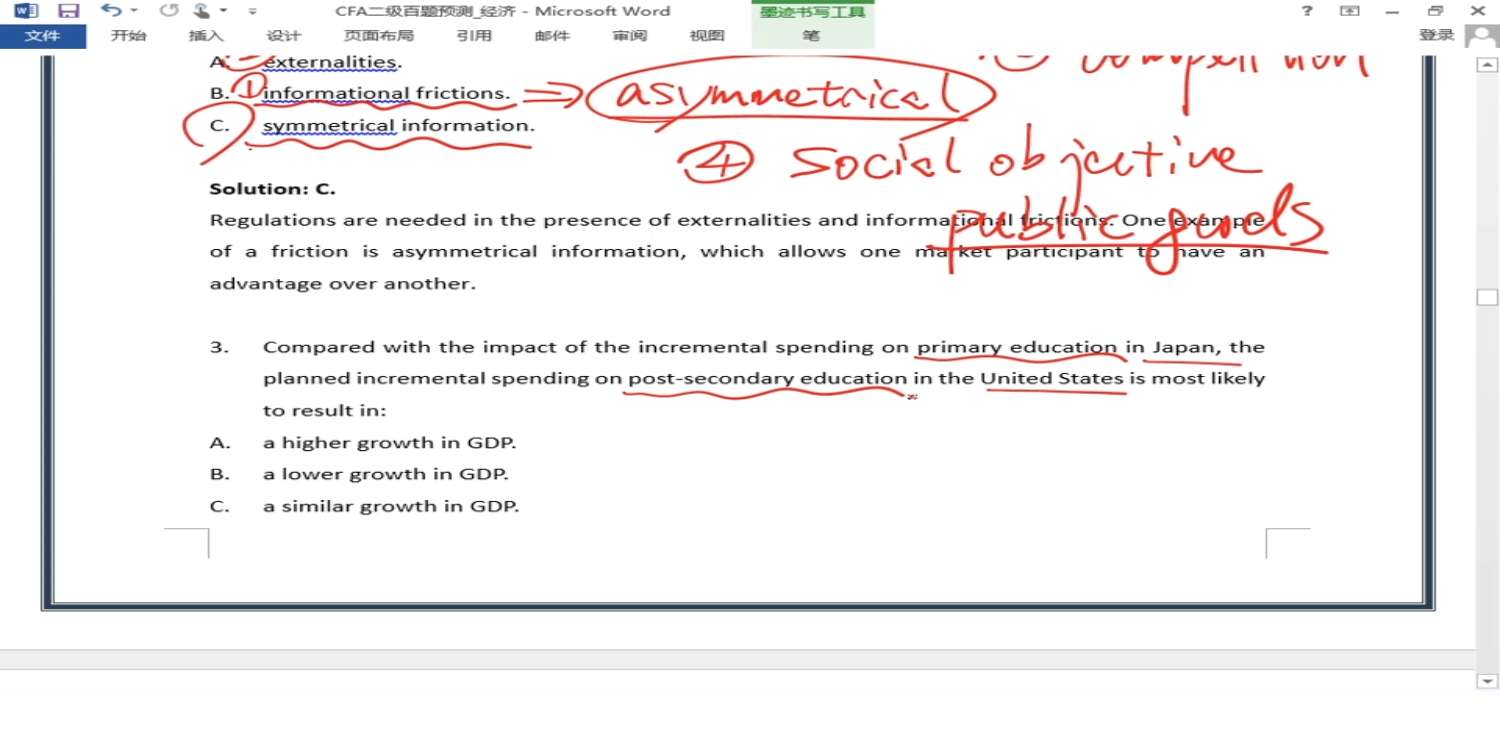Click the line starting 'Regulations are needed'
The width and height of the screenshot is (1500, 750).
pos(737,220)
